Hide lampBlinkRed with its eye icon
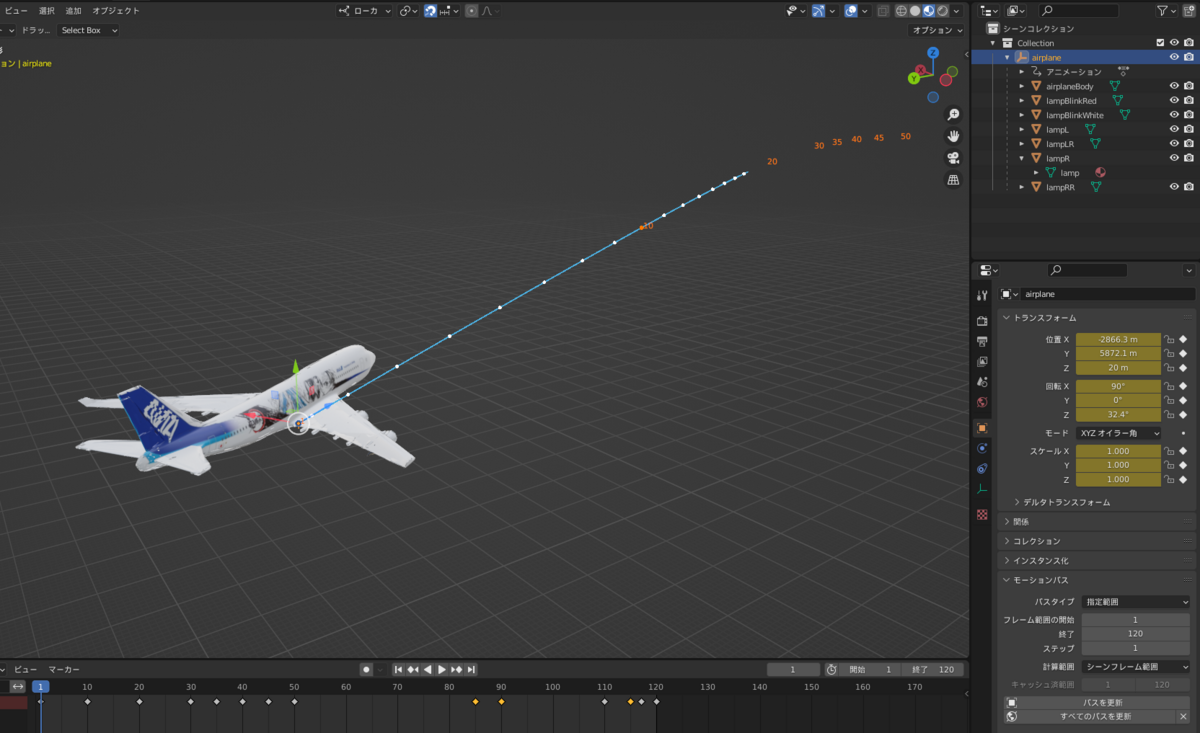The image size is (1200, 733). coord(1175,101)
